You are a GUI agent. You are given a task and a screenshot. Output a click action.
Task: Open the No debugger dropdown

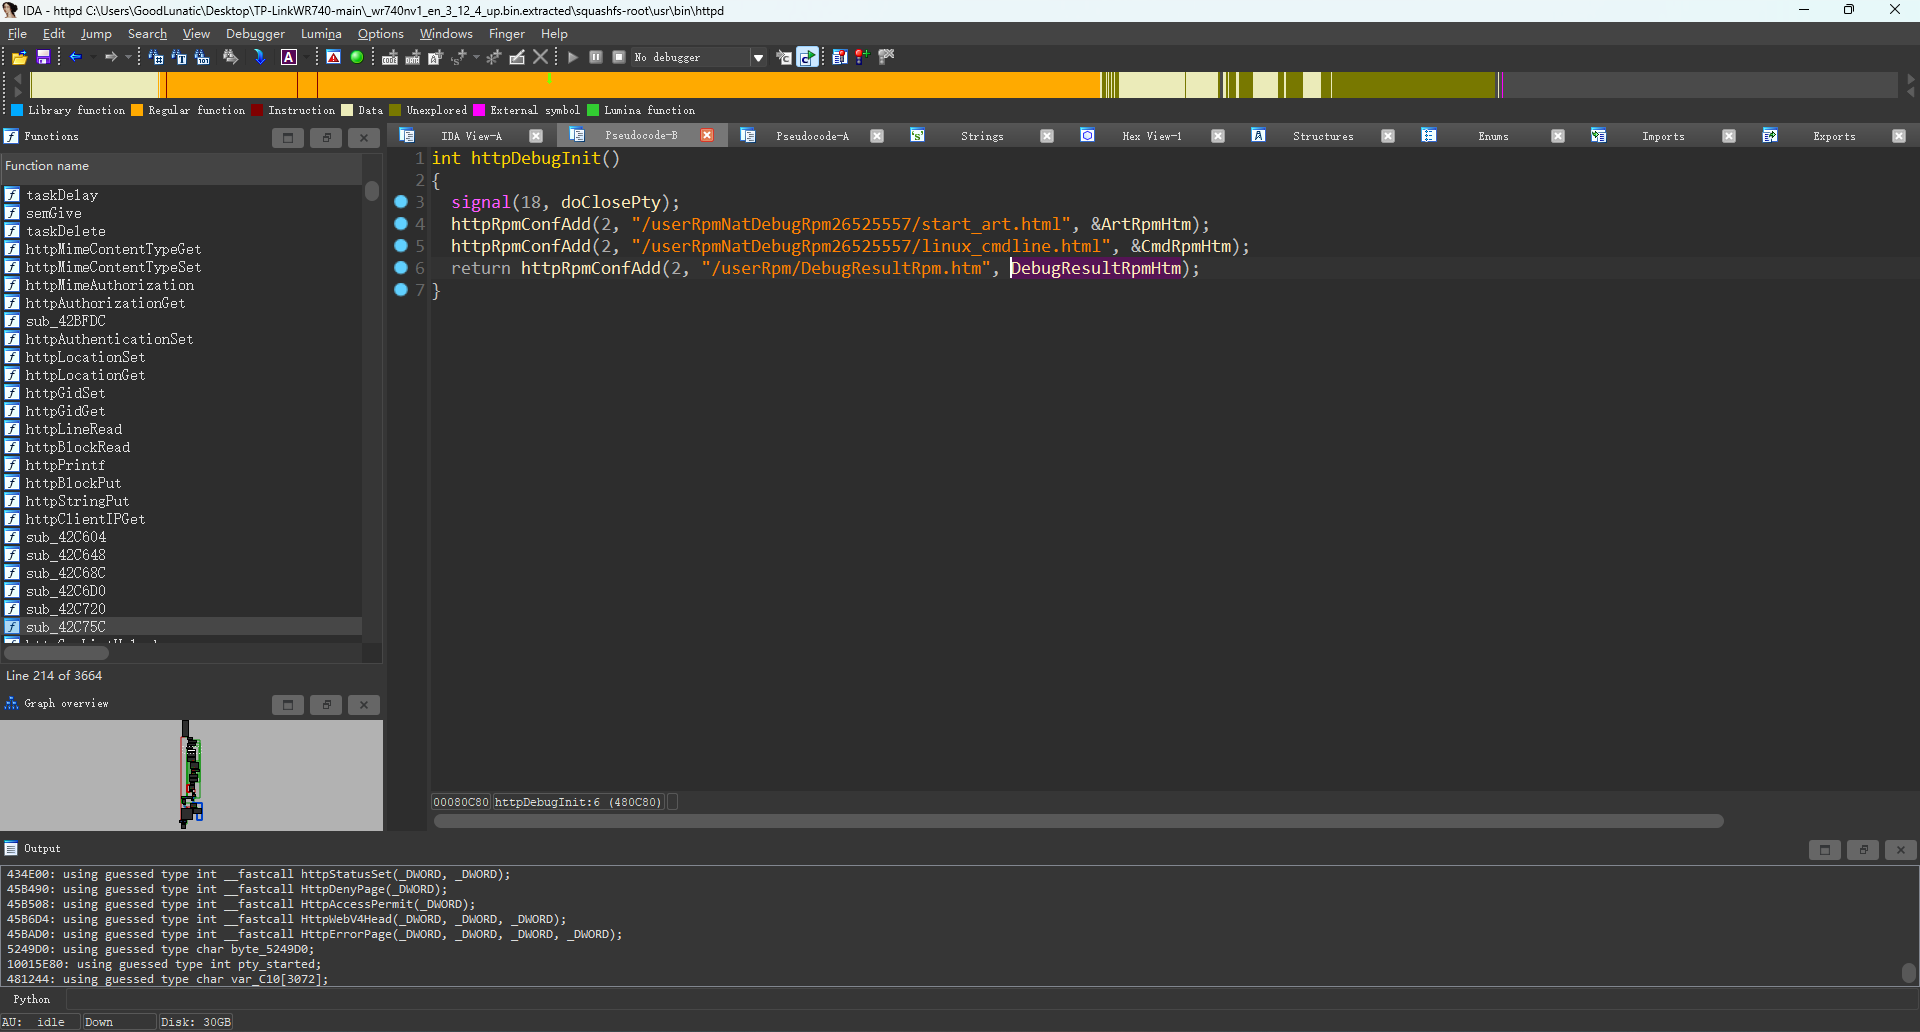(x=699, y=57)
